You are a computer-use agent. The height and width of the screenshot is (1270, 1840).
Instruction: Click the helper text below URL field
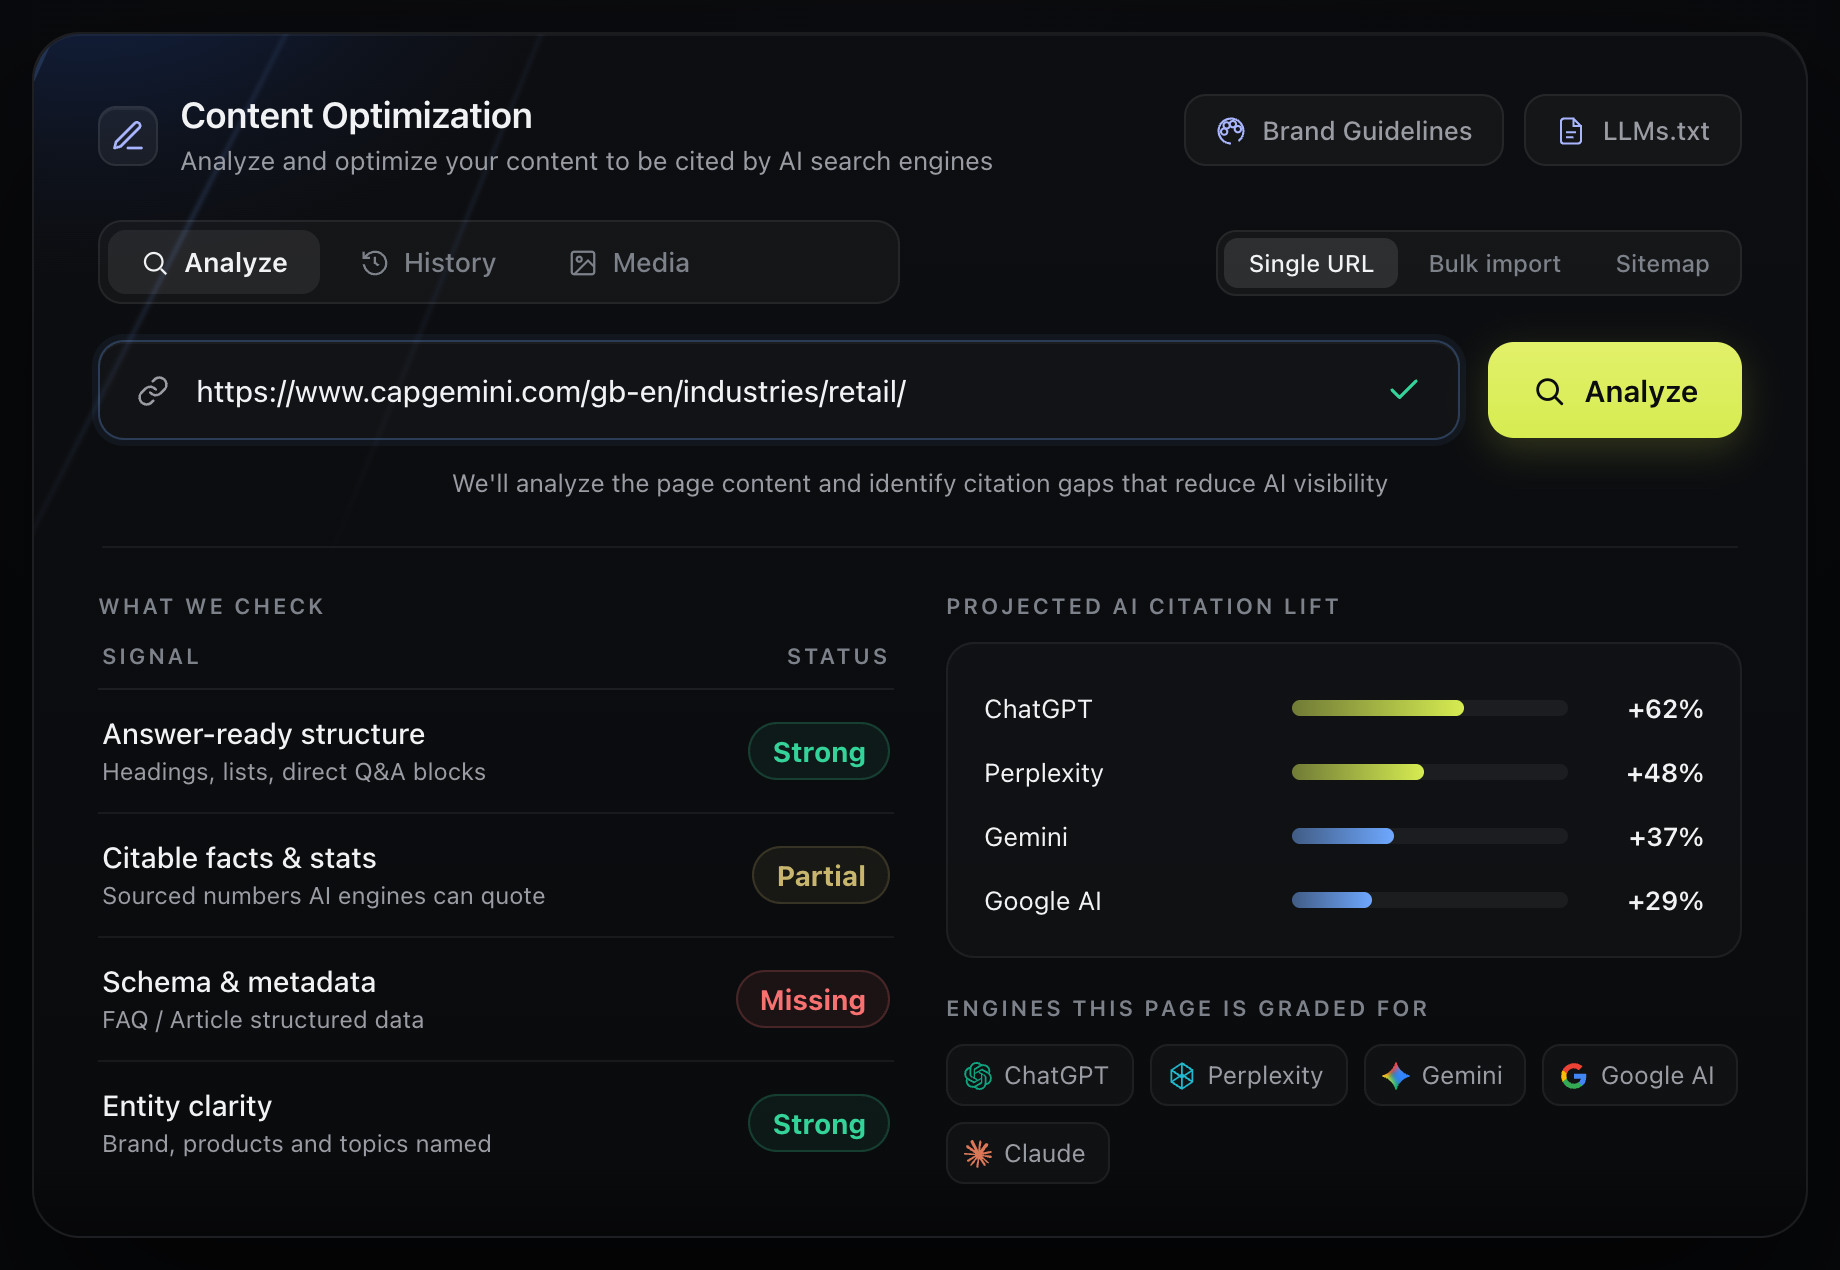click(920, 484)
